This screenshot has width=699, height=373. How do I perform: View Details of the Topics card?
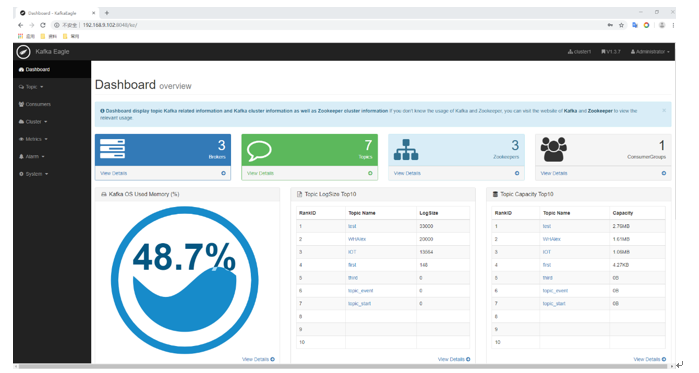click(260, 173)
